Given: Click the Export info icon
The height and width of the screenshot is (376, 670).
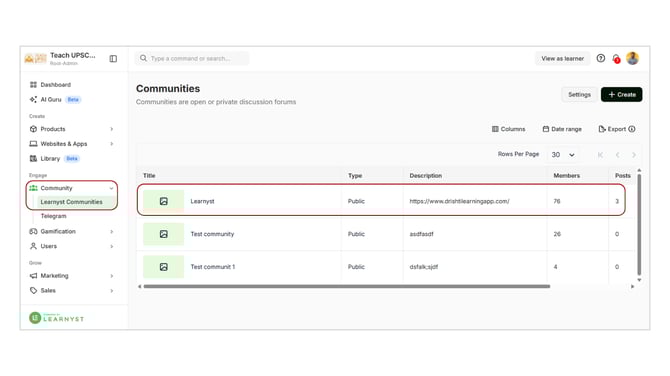Looking at the screenshot, I should click(632, 129).
